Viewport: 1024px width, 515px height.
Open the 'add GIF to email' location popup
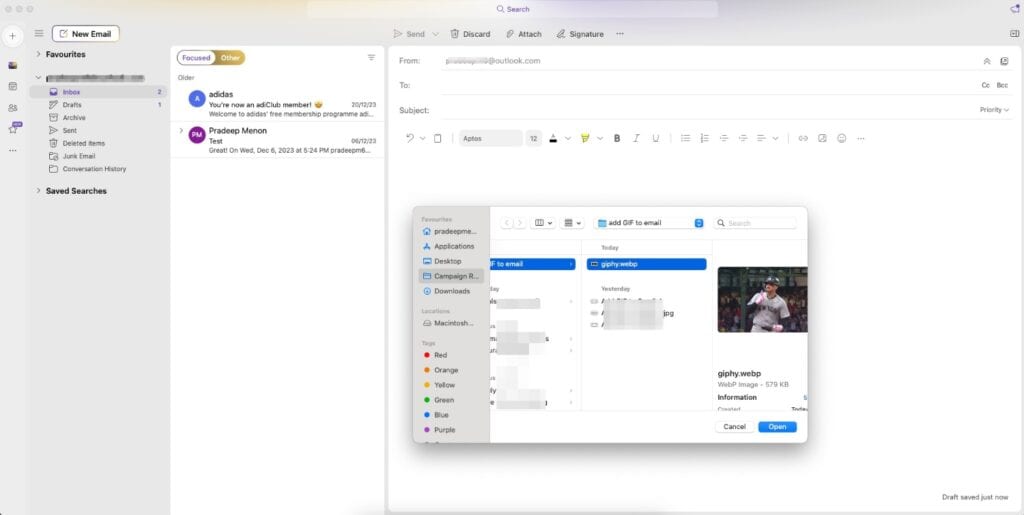[x=648, y=223]
